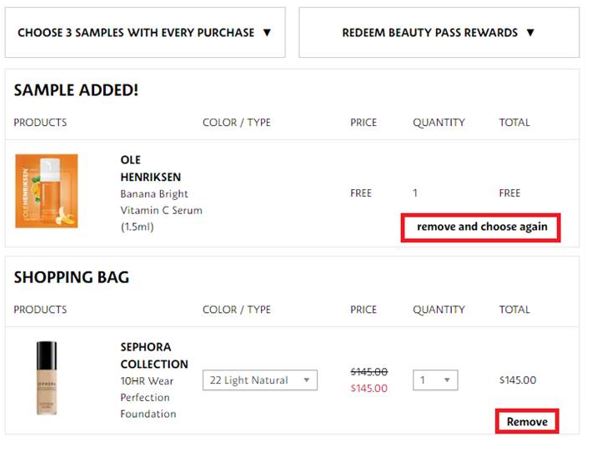Click arrow on the quantity selector
The height and width of the screenshot is (456, 594).
447,380
